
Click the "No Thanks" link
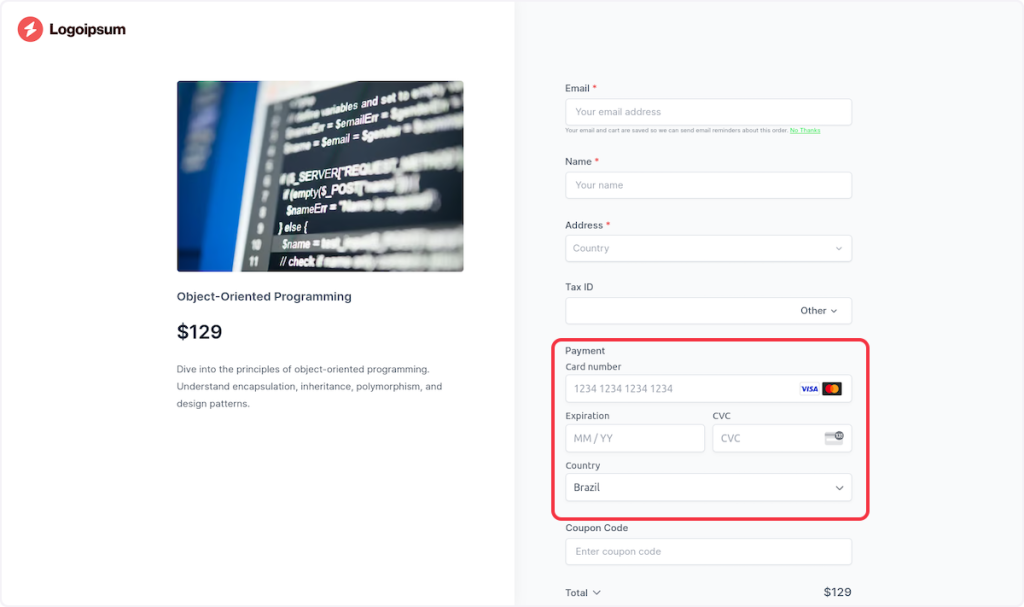805,130
